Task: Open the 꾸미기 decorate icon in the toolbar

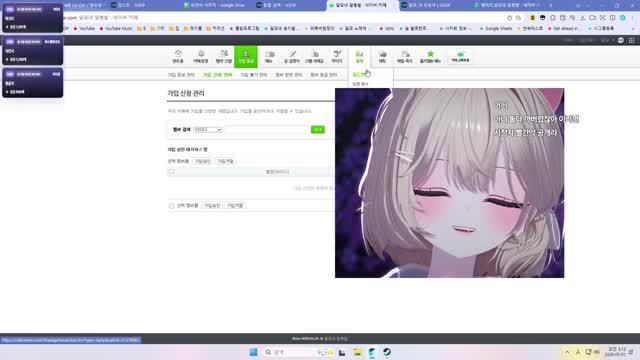Action: [x=337, y=56]
